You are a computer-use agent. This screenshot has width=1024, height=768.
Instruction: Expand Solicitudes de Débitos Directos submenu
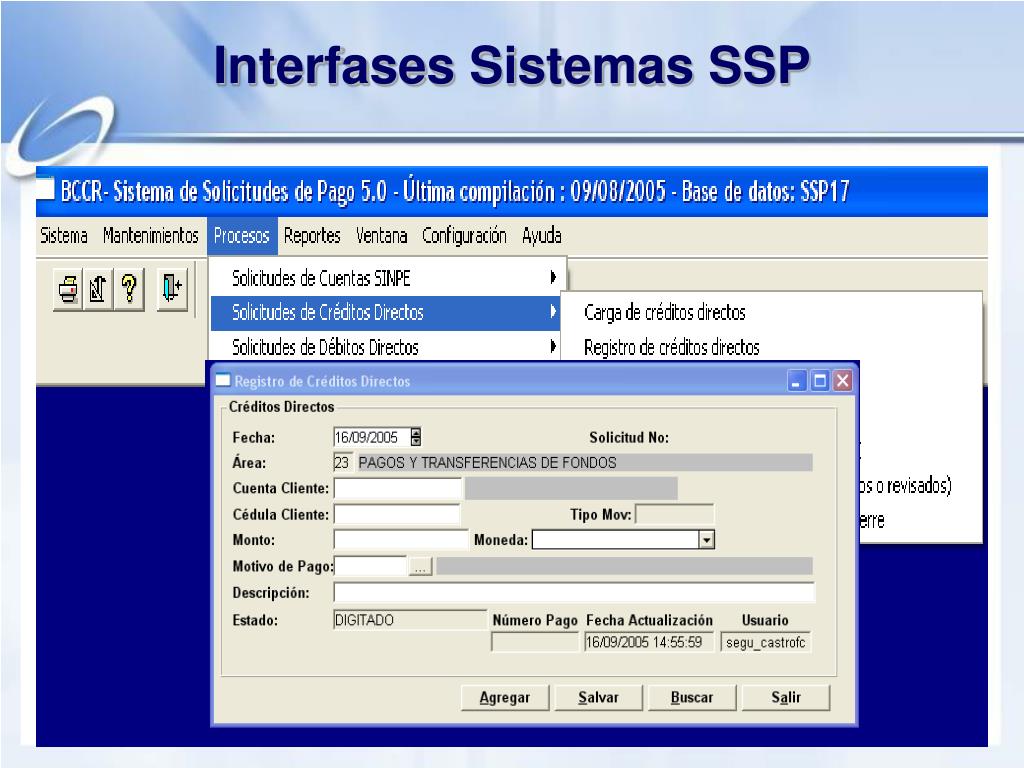point(385,347)
